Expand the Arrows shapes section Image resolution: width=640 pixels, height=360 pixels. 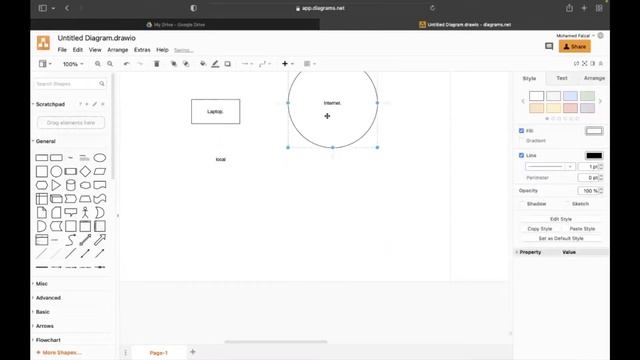coord(44,326)
